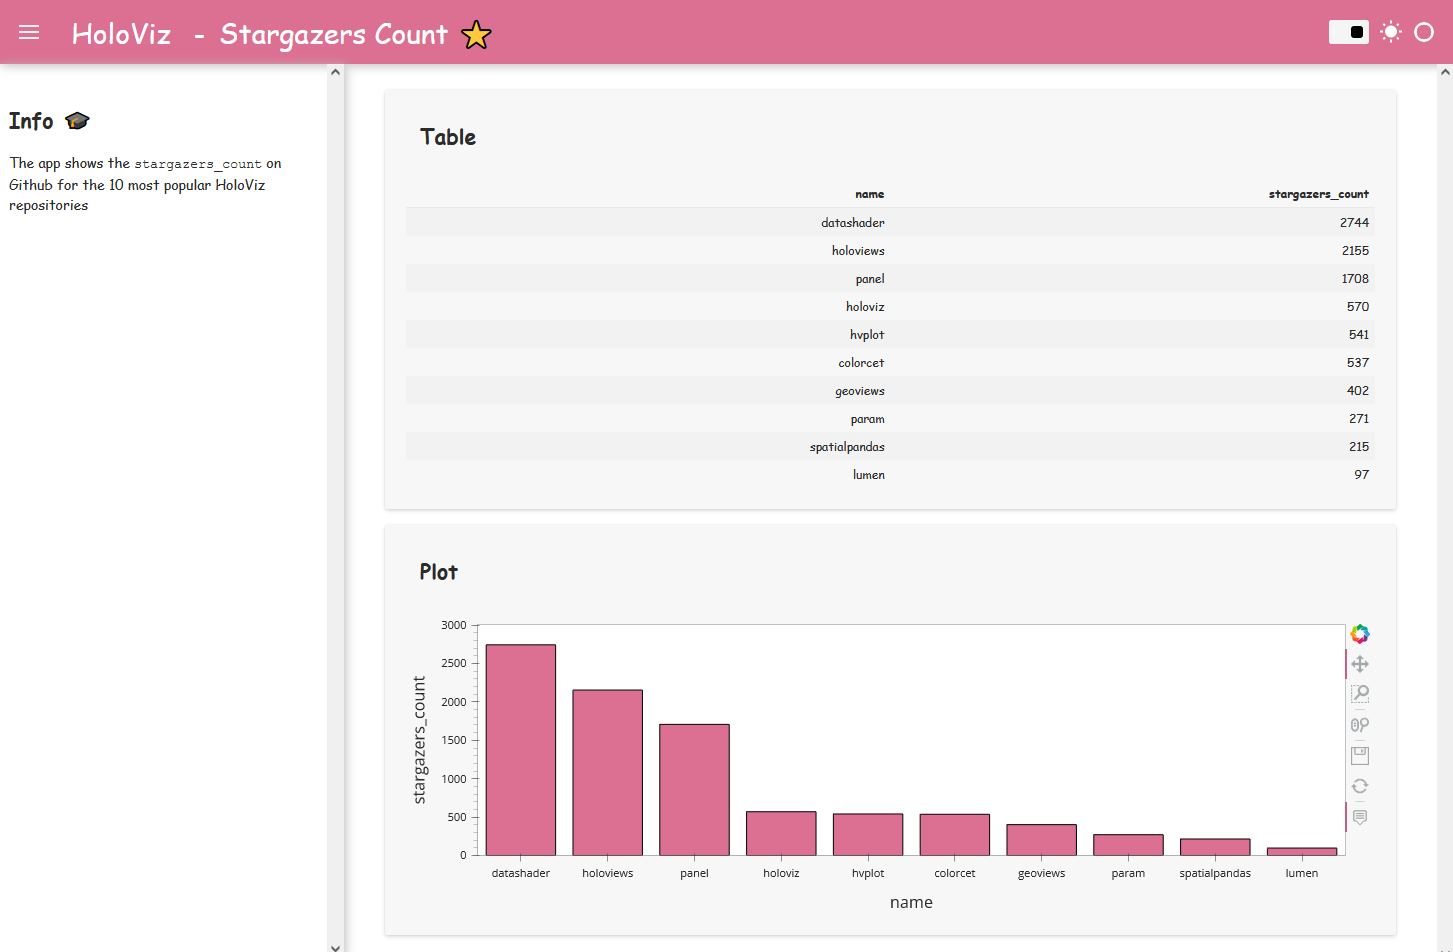Click the 271 stargazers count cell

click(x=1358, y=418)
